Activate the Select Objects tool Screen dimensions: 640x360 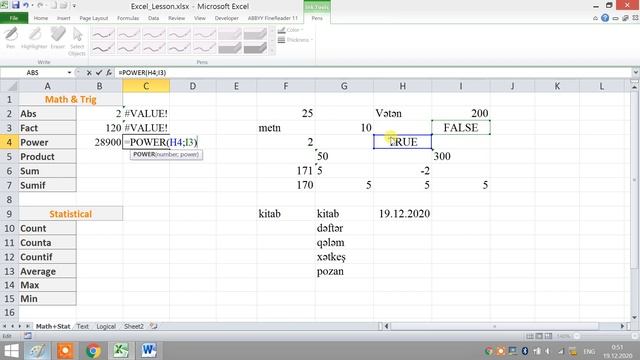77,41
